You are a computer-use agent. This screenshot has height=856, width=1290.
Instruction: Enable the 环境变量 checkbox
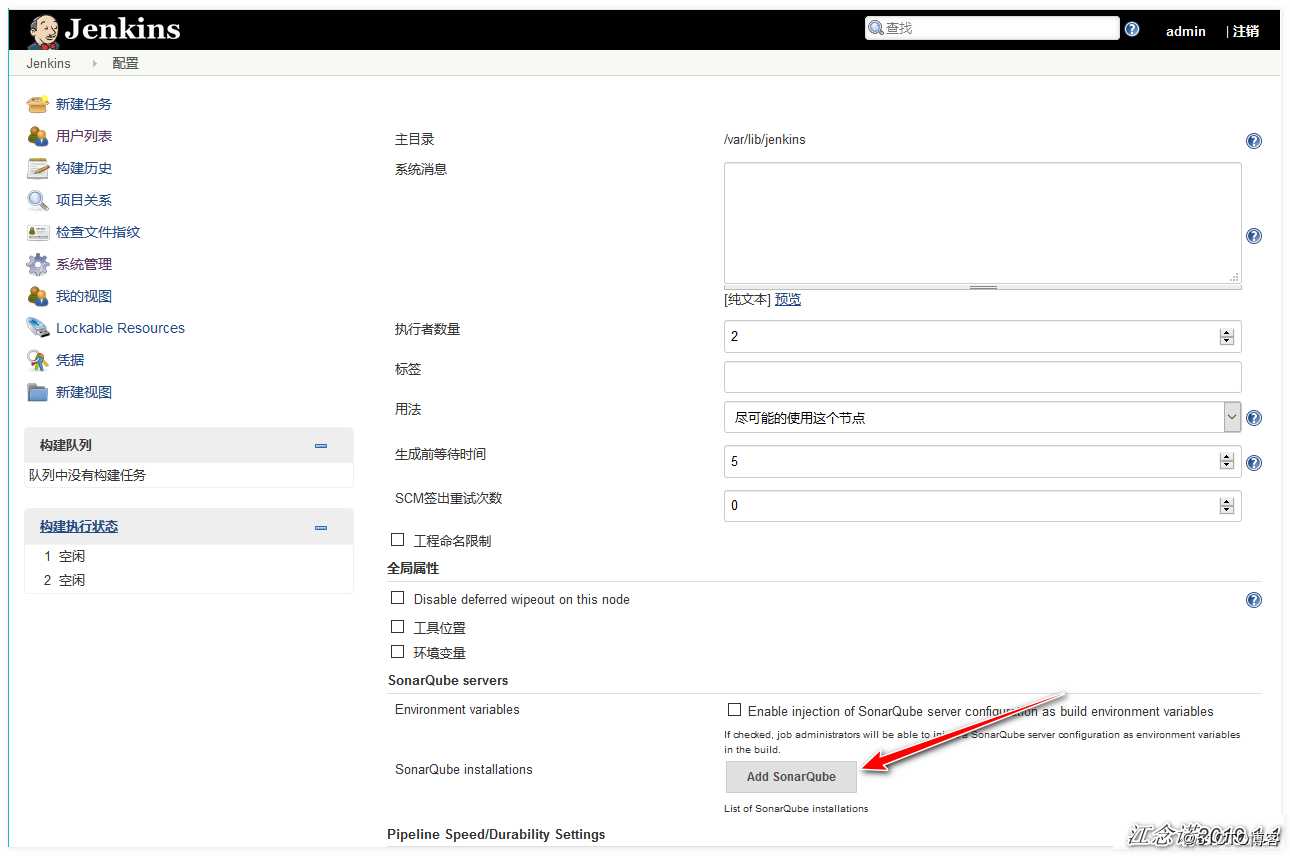point(397,651)
